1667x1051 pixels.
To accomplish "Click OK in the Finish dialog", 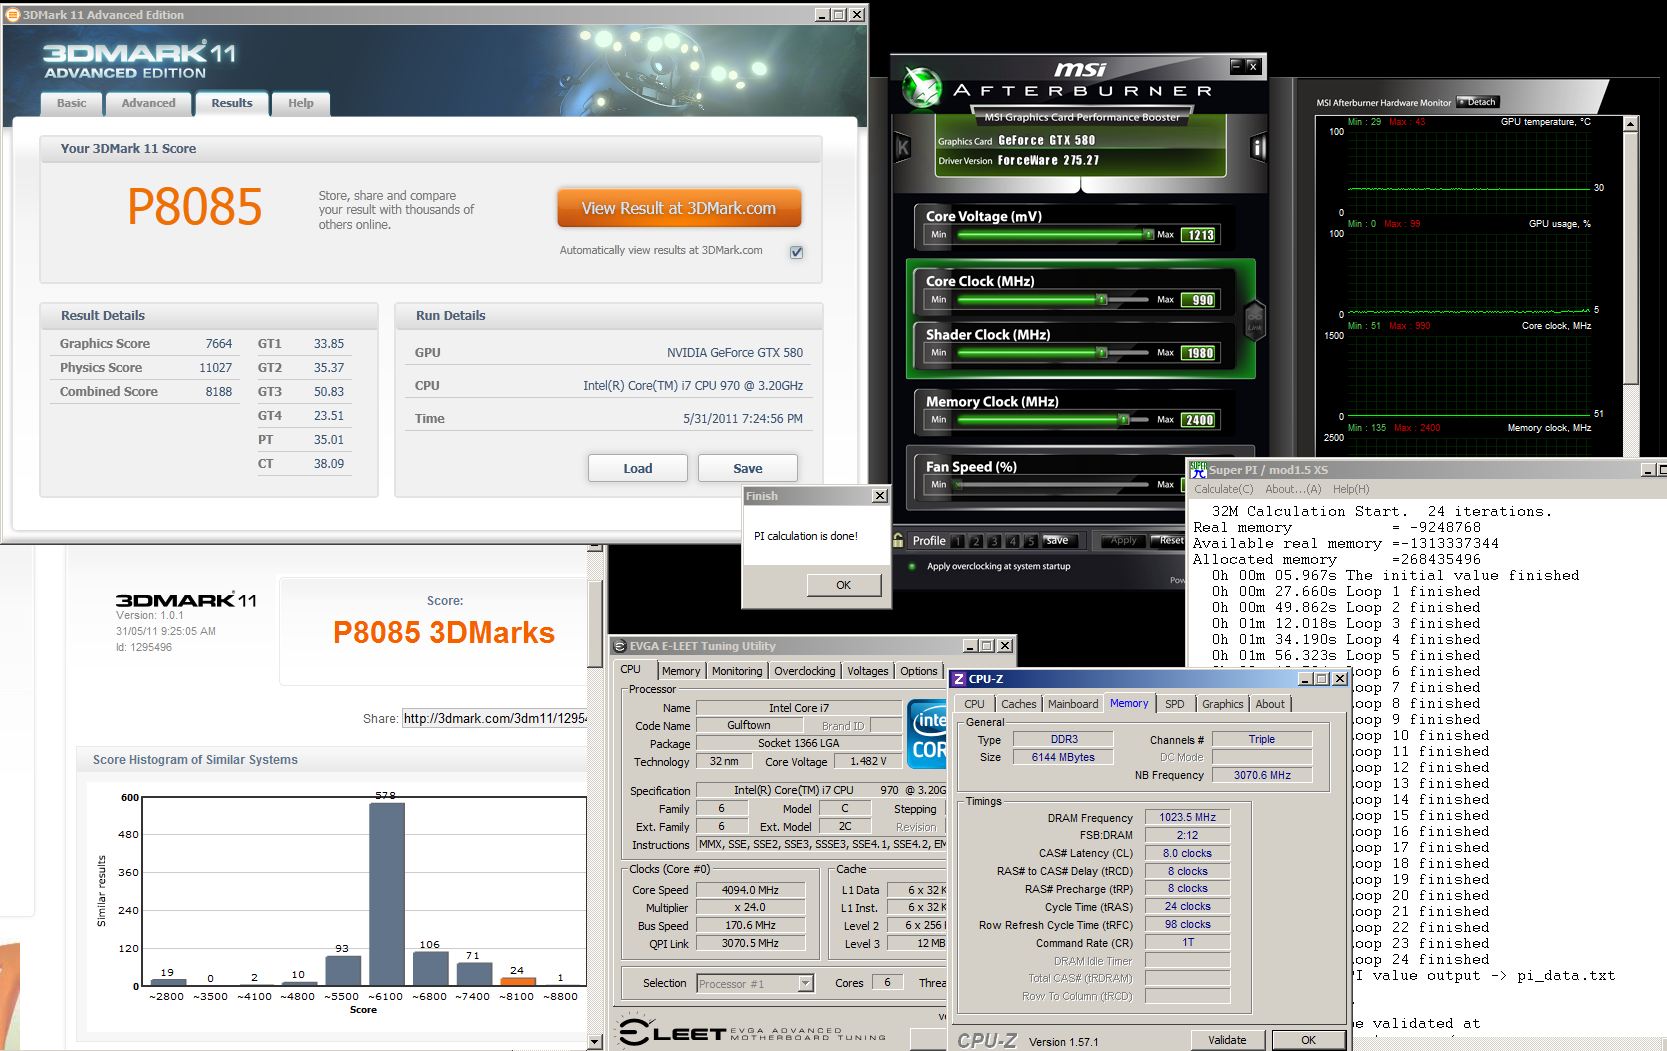I will click(843, 585).
